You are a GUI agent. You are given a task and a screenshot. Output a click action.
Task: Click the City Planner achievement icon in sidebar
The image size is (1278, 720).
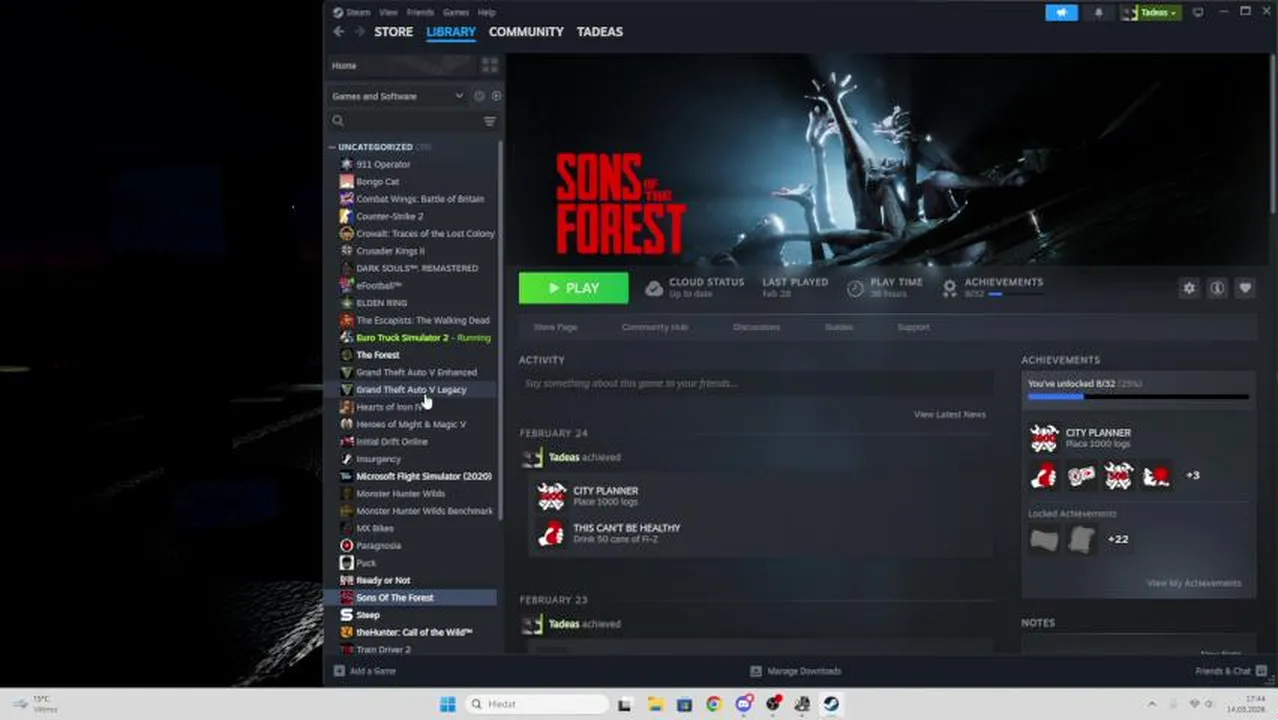click(1044, 438)
